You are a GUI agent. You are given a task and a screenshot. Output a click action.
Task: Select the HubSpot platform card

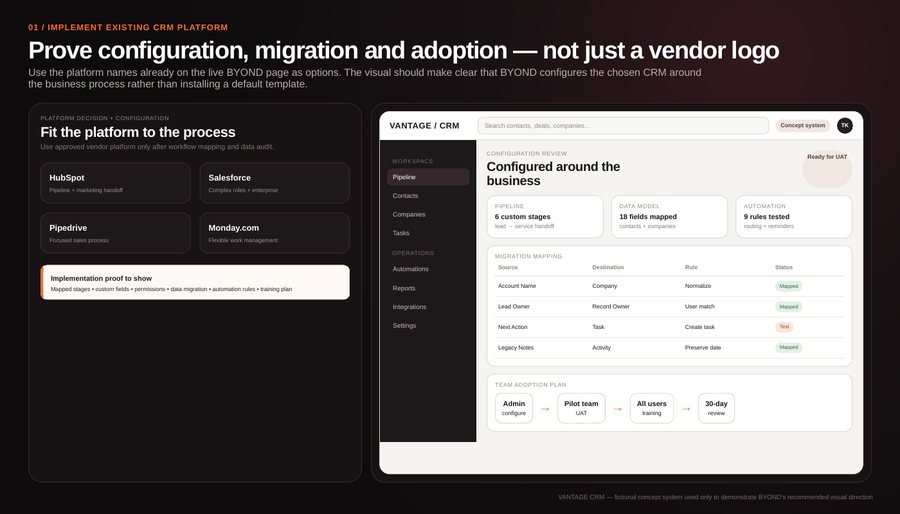tap(115, 183)
